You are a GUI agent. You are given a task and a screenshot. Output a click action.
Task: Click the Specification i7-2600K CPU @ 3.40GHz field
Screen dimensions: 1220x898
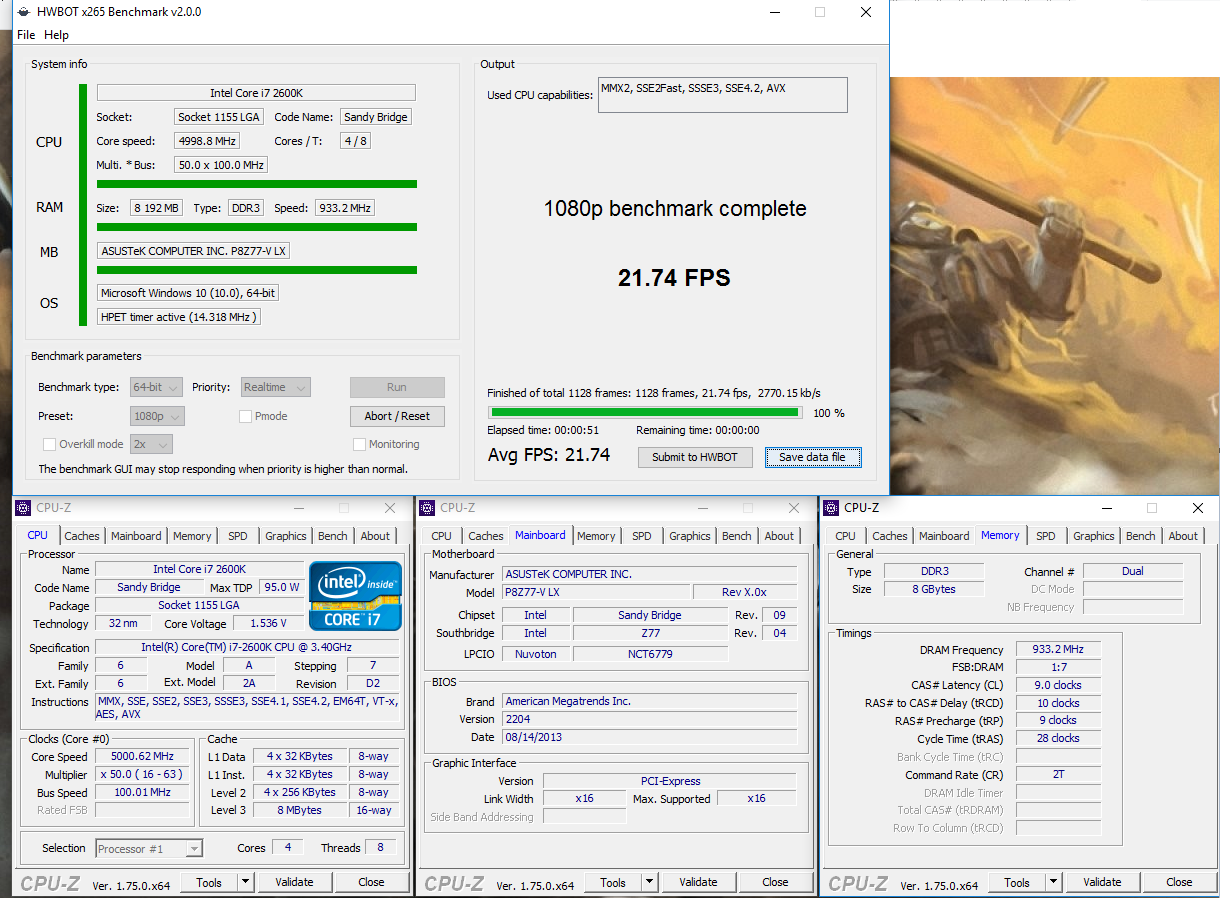click(x=249, y=648)
